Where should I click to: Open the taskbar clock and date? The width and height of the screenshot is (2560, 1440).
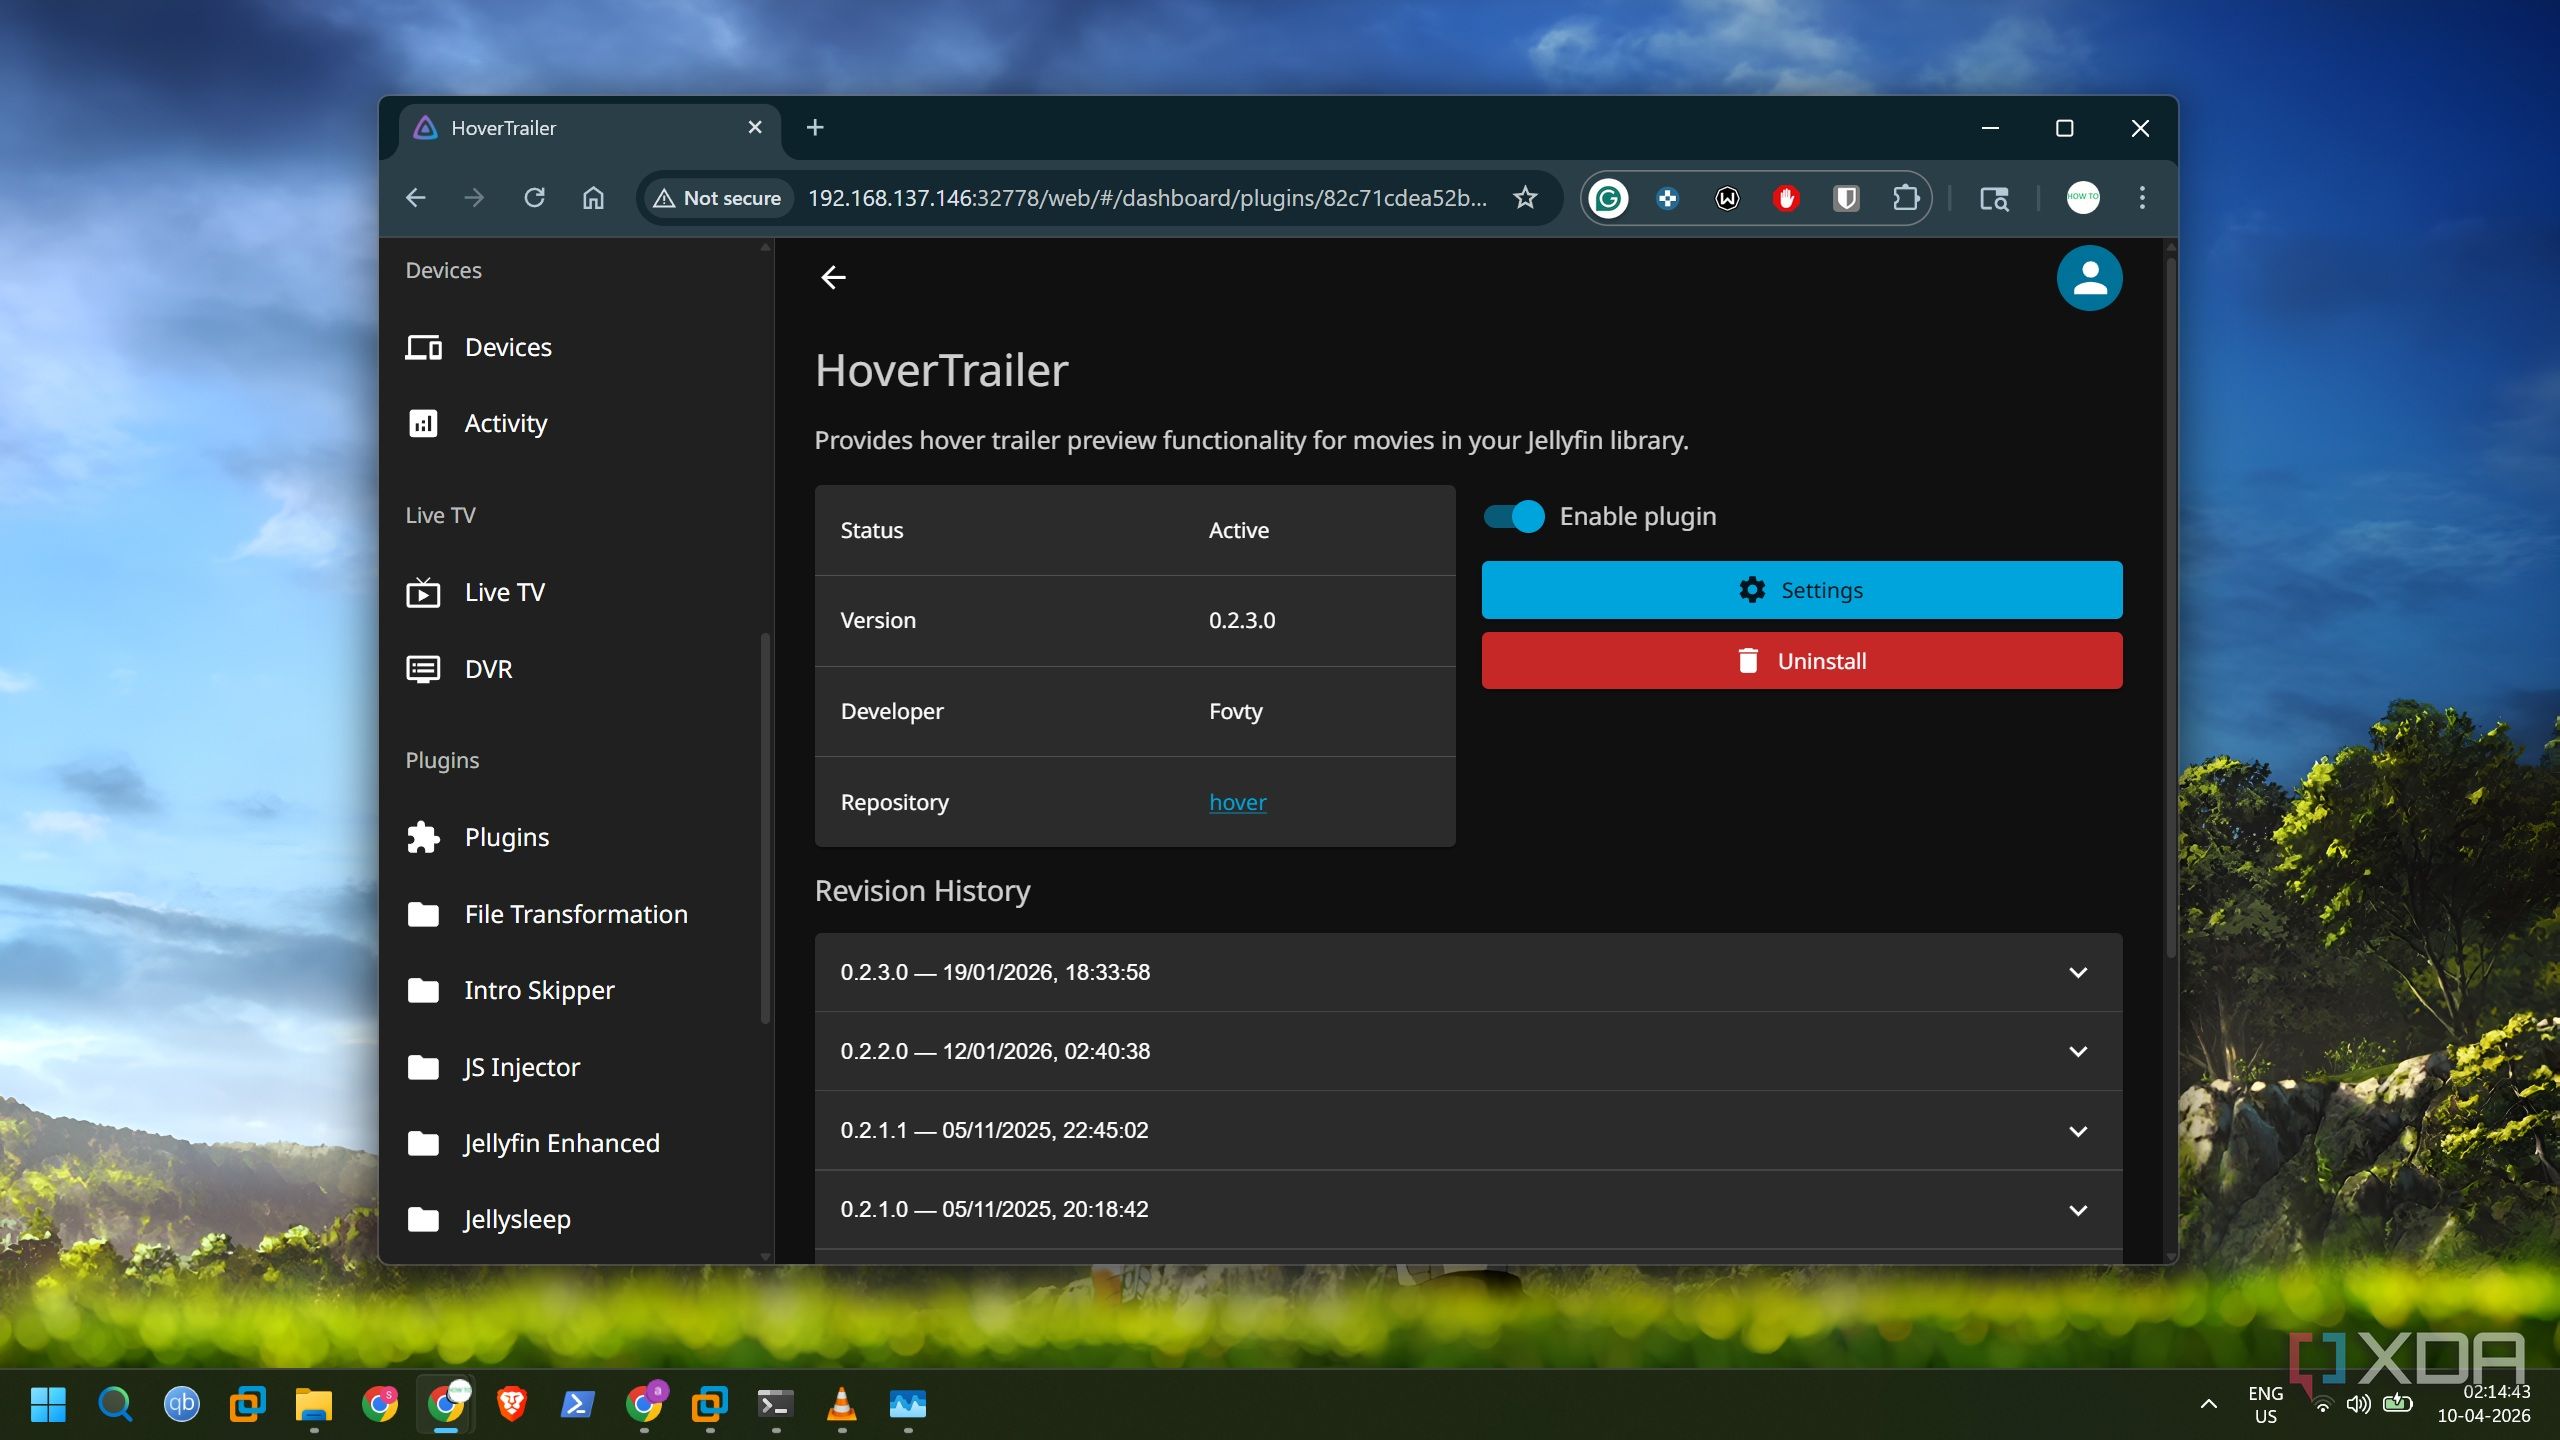tap(2484, 1404)
